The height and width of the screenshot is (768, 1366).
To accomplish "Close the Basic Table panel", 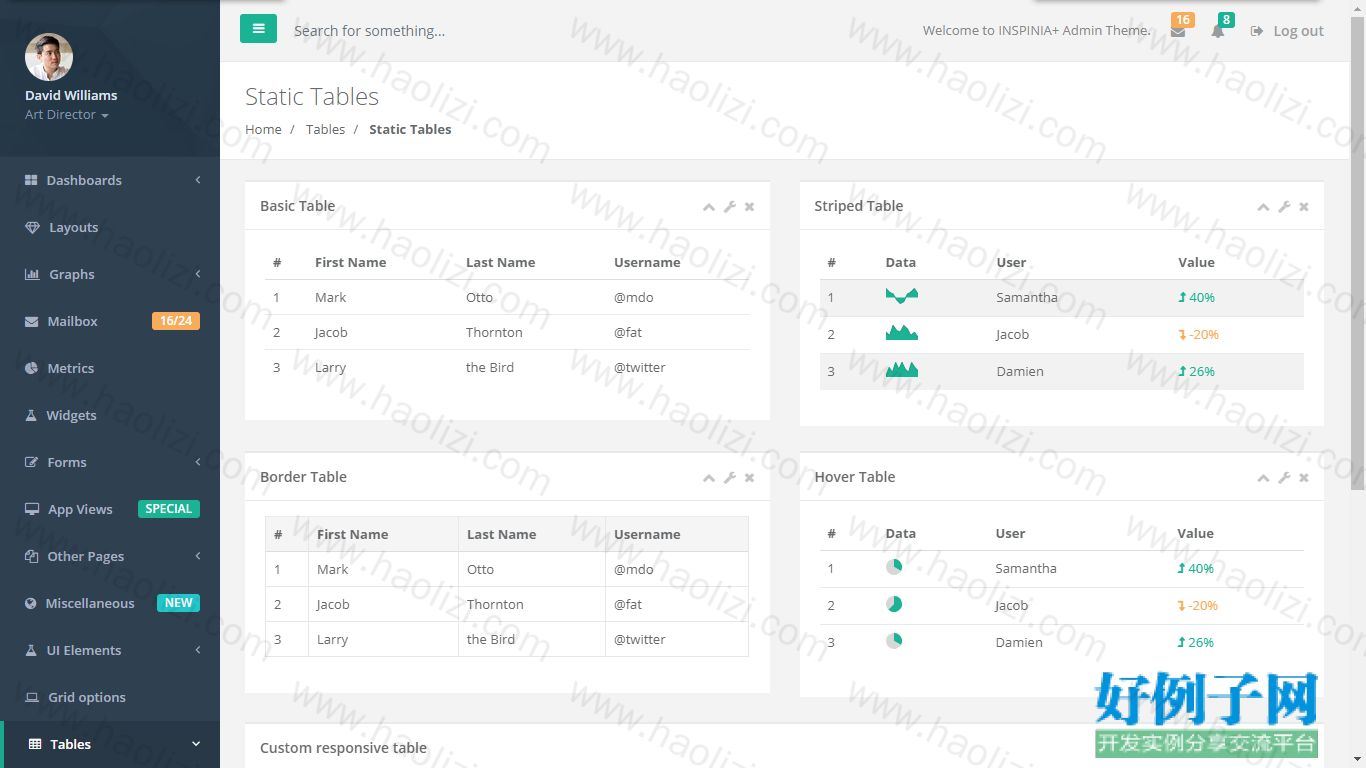I will (x=749, y=207).
